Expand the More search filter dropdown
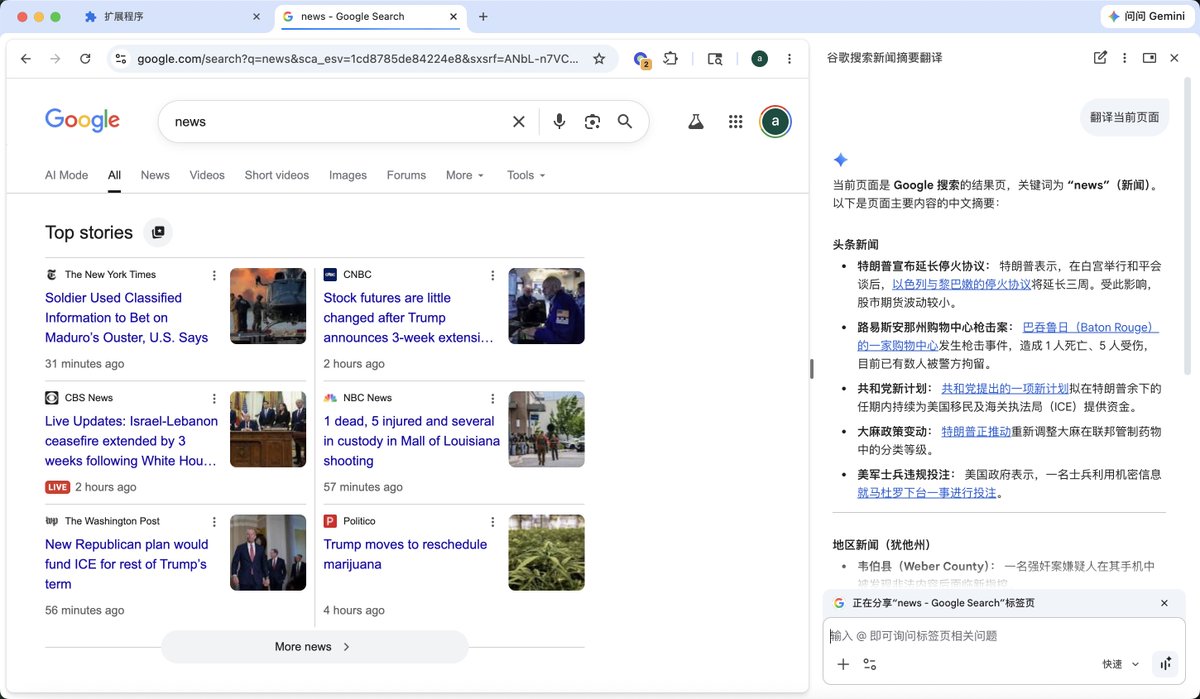The height and width of the screenshot is (699, 1200). pos(465,175)
